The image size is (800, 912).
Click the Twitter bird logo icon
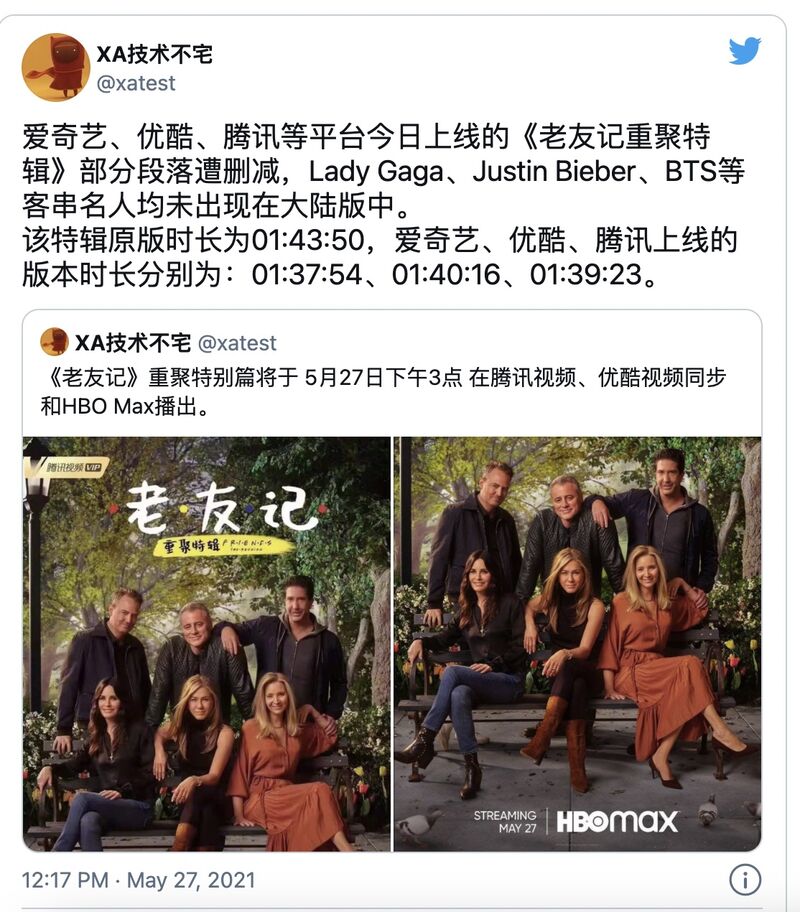point(745,51)
